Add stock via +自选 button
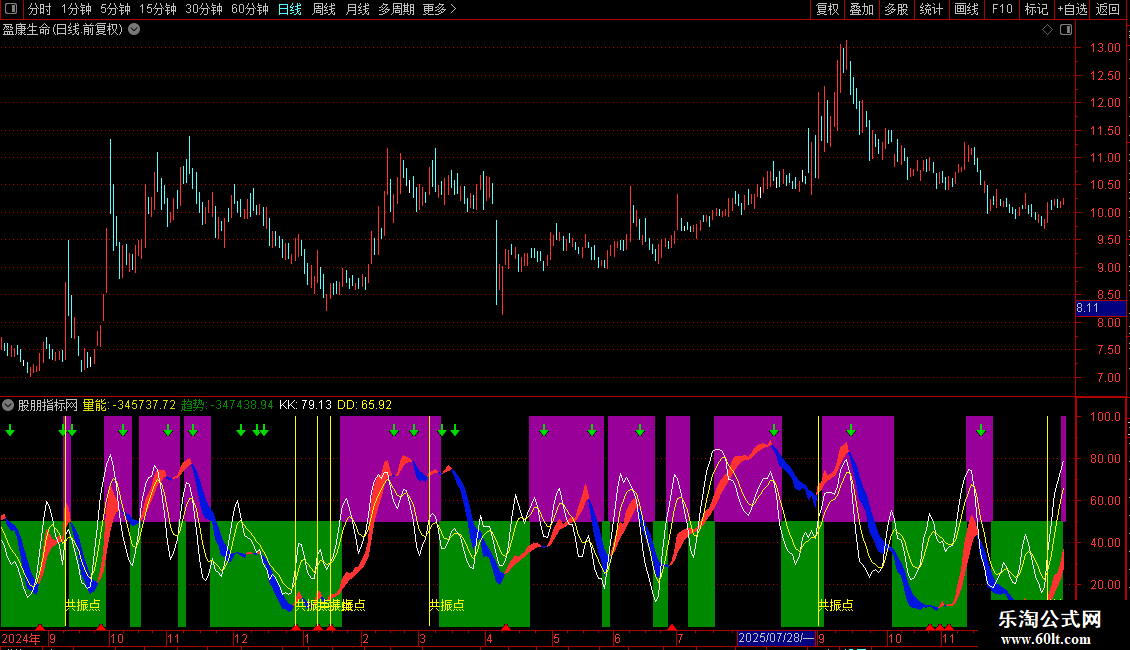Viewport: 1130px width, 650px height. click(x=1072, y=9)
